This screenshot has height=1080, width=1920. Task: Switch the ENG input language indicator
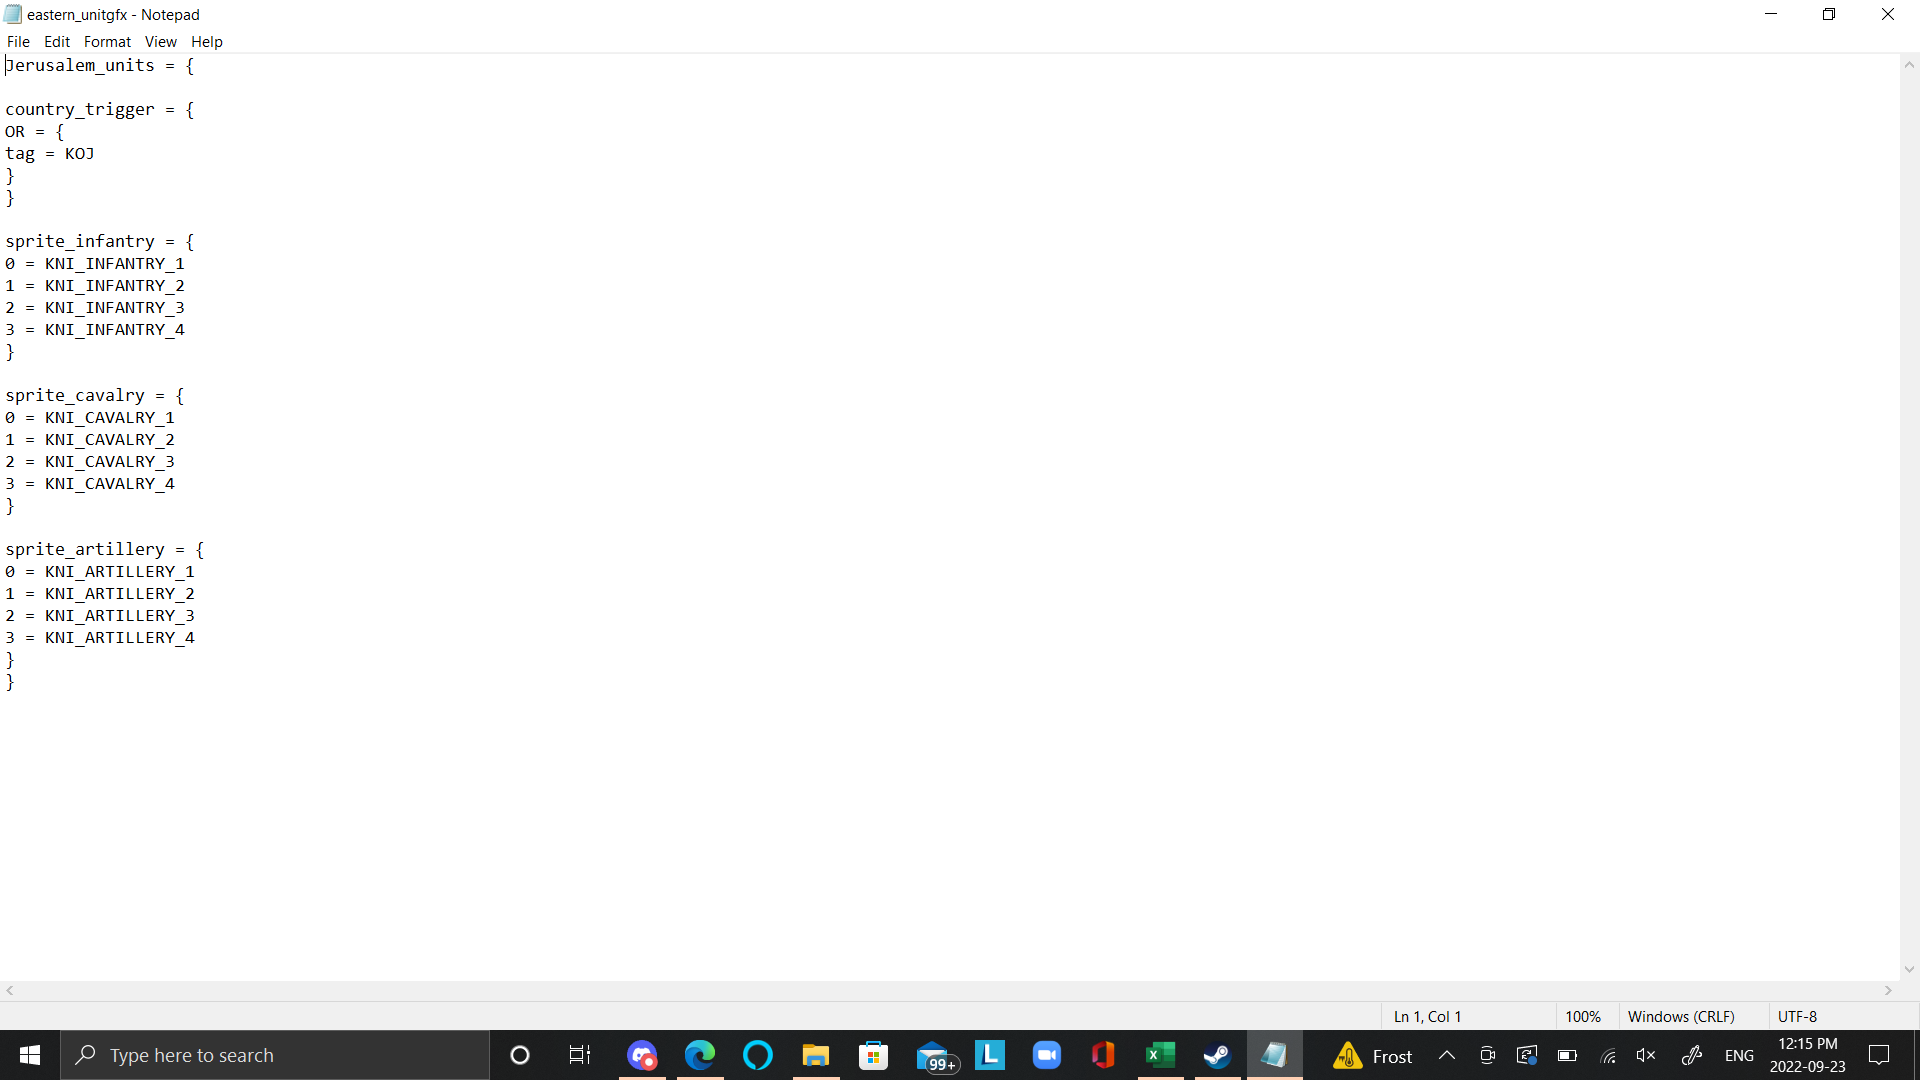(x=1739, y=1055)
